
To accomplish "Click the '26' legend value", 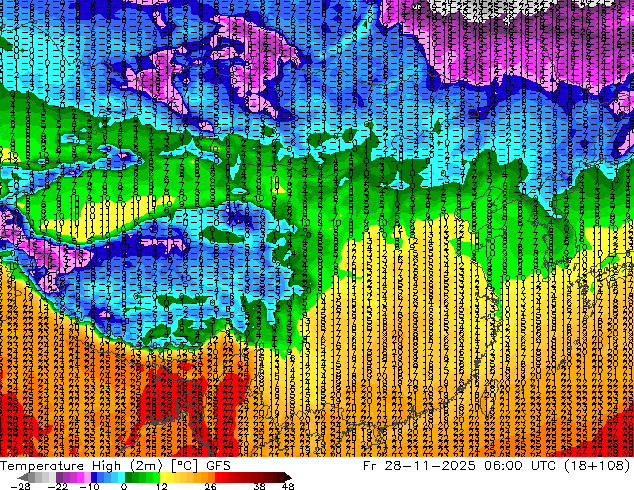I will [210, 486].
